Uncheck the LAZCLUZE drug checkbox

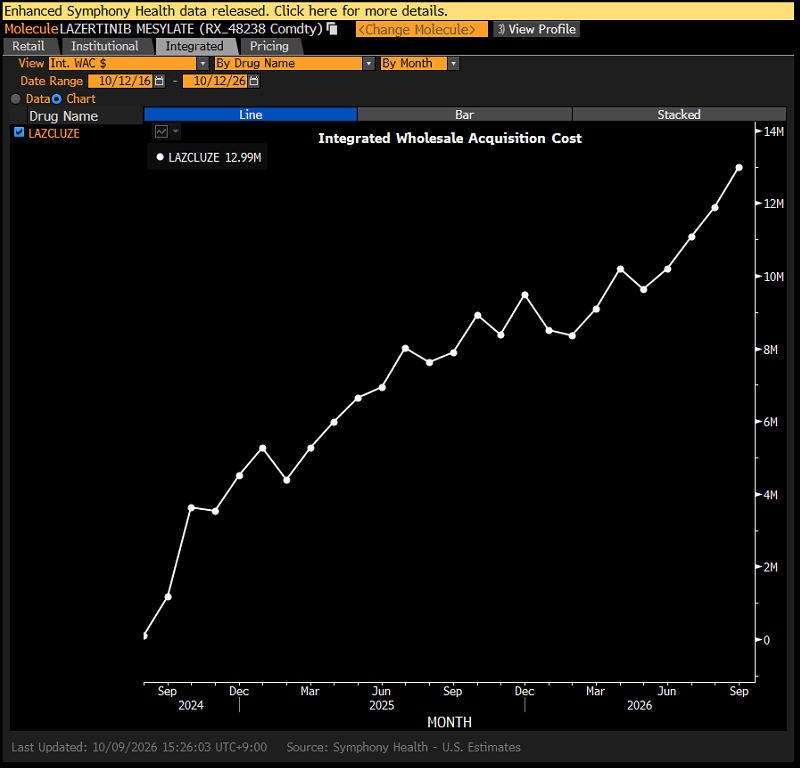[19, 133]
